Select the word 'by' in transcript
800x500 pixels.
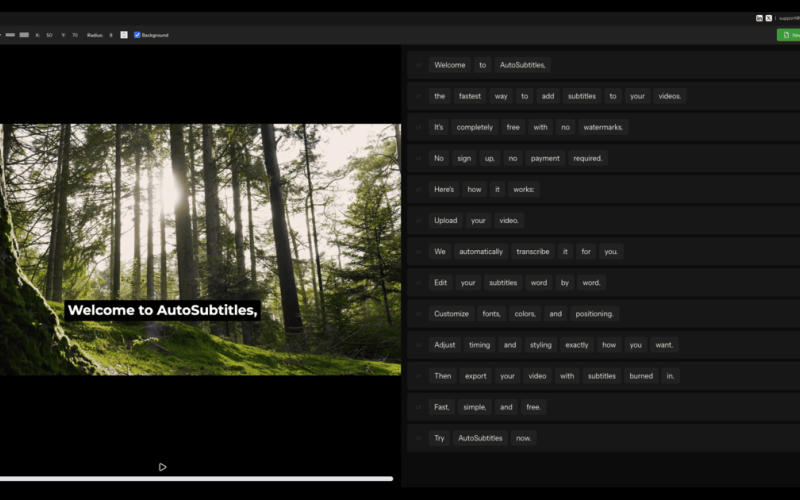click(564, 283)
